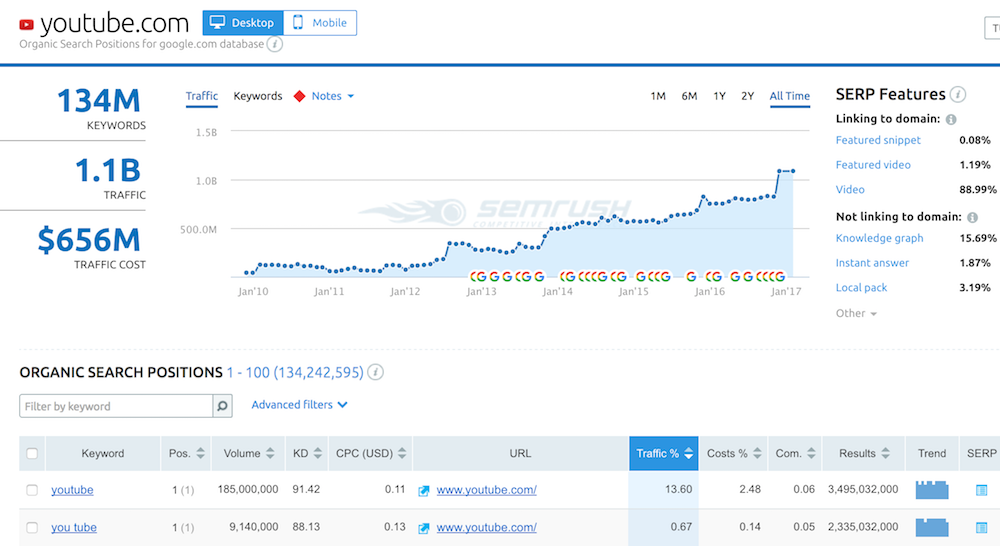Screen dimensions: 1000x546
Task: Open info icon beside google.com database
Action: pos(274,44)
